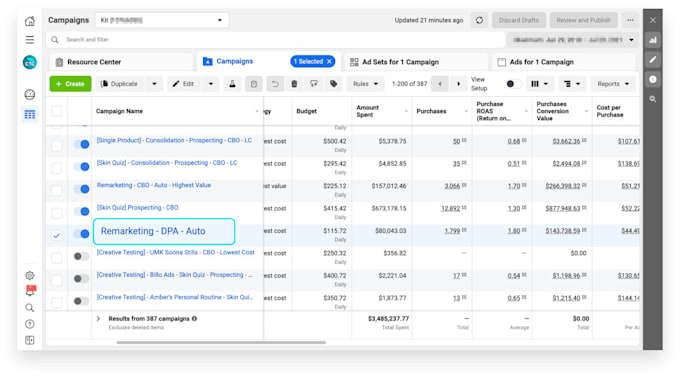Open the account overview gauge icon

coord(29,95)
